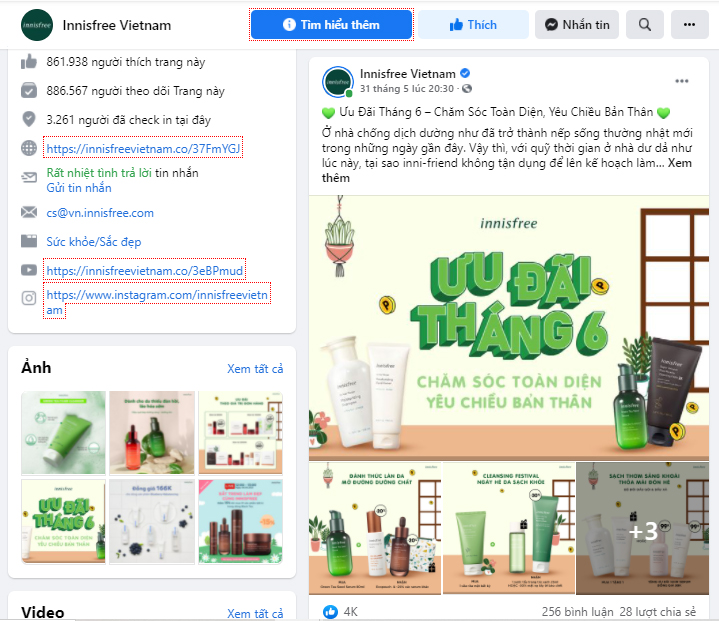The height and width of the screenshot is (621, 719).
Task: Open Nhắn tin messenger button
Action: [577, 25]
